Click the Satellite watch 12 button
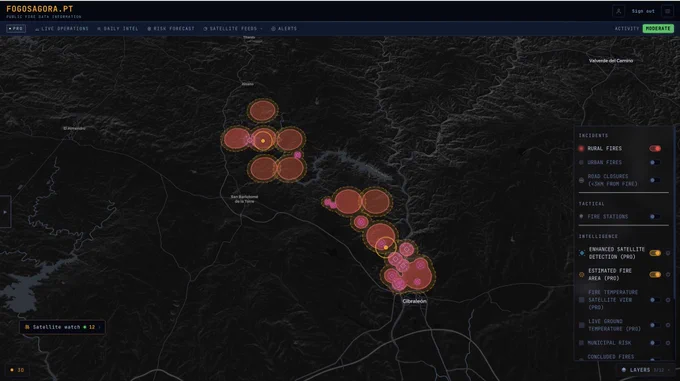Image resolution: width=680 pixels, height=381 pixels. pos(62,327)
